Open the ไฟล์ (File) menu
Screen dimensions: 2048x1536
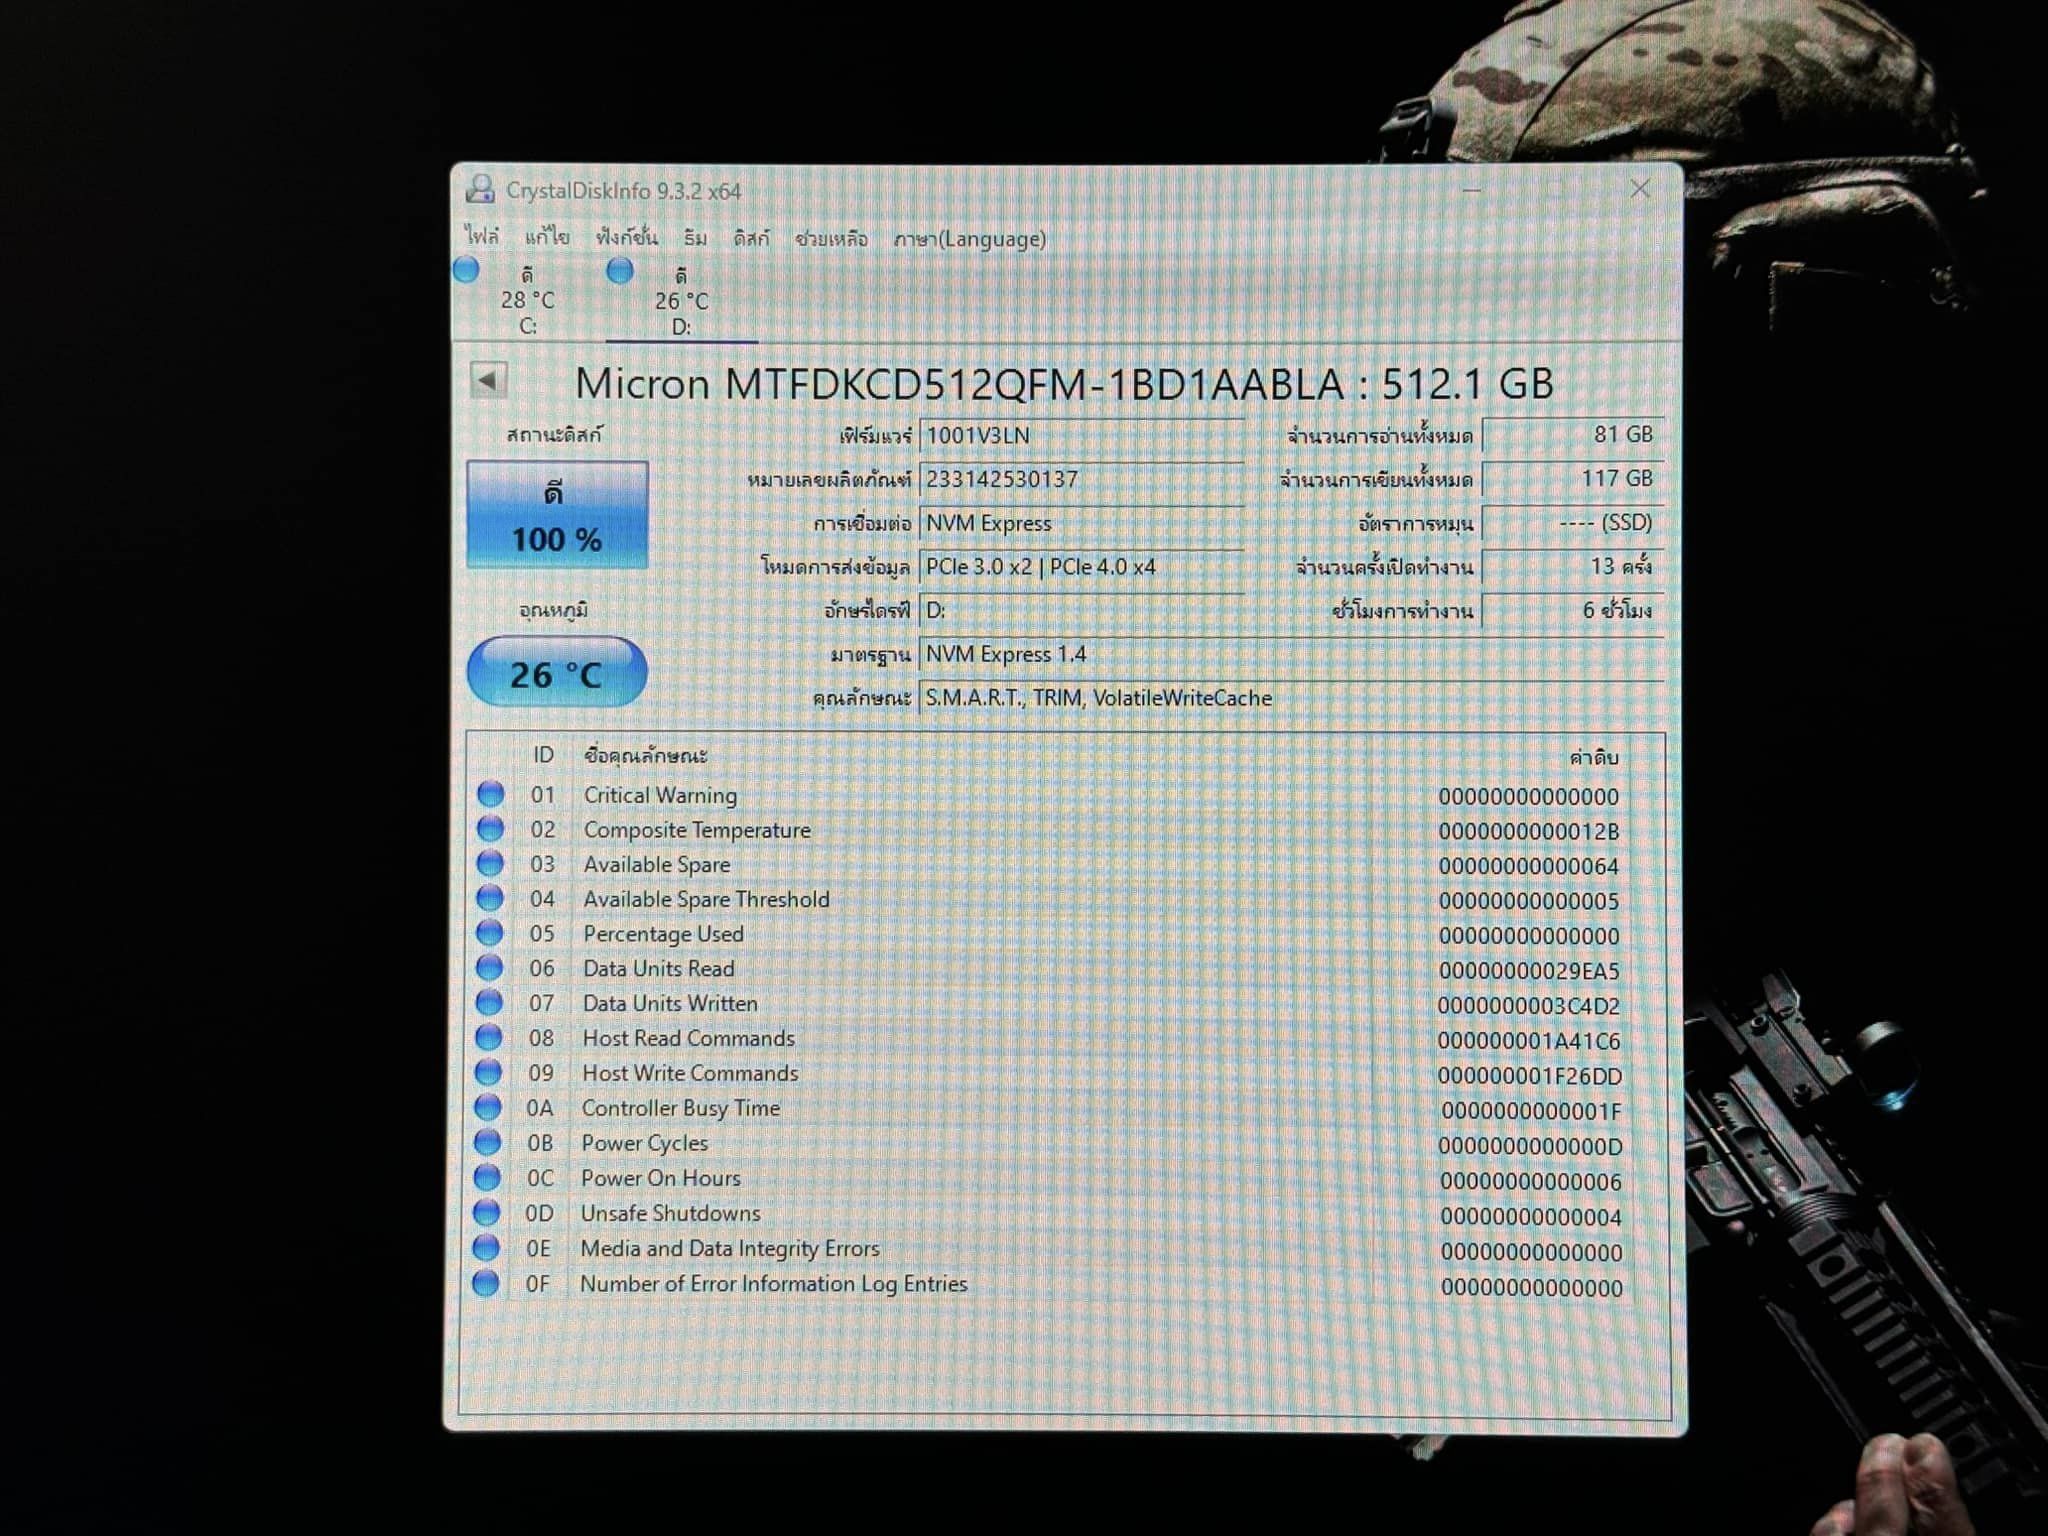pyautogui.click(x=482, y=237)
